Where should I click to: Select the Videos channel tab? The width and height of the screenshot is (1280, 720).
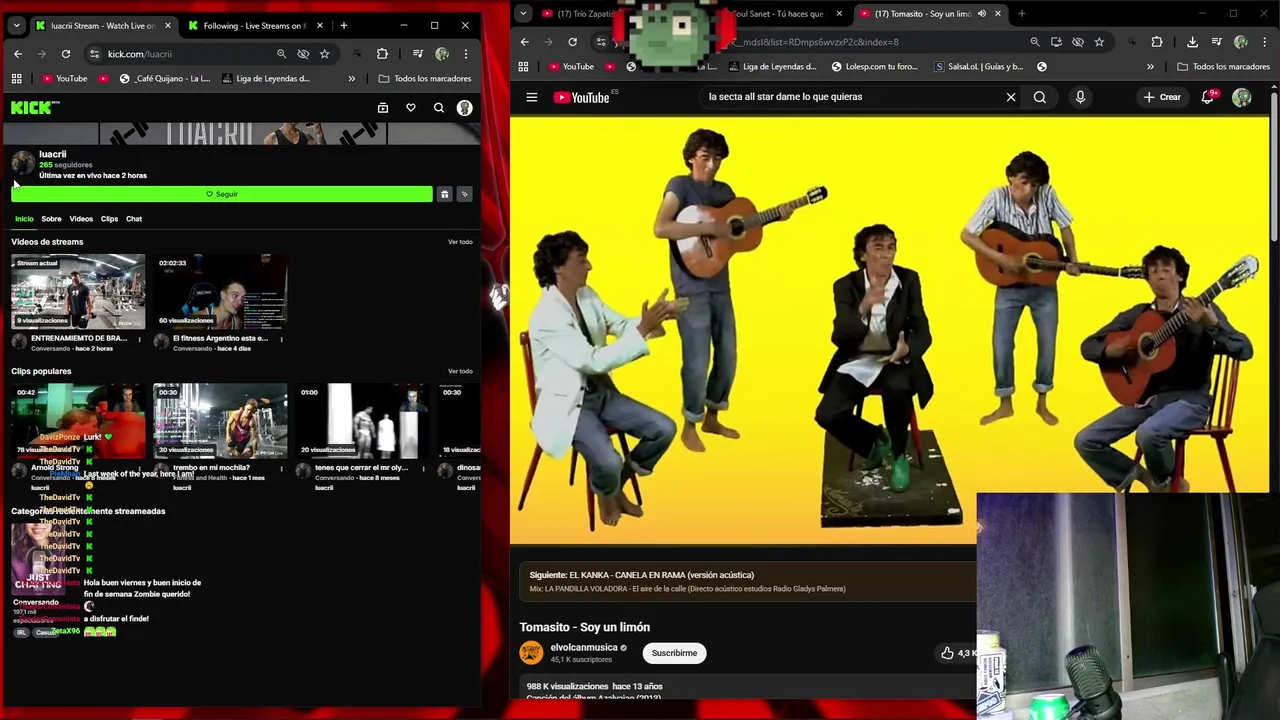(81, 219)
